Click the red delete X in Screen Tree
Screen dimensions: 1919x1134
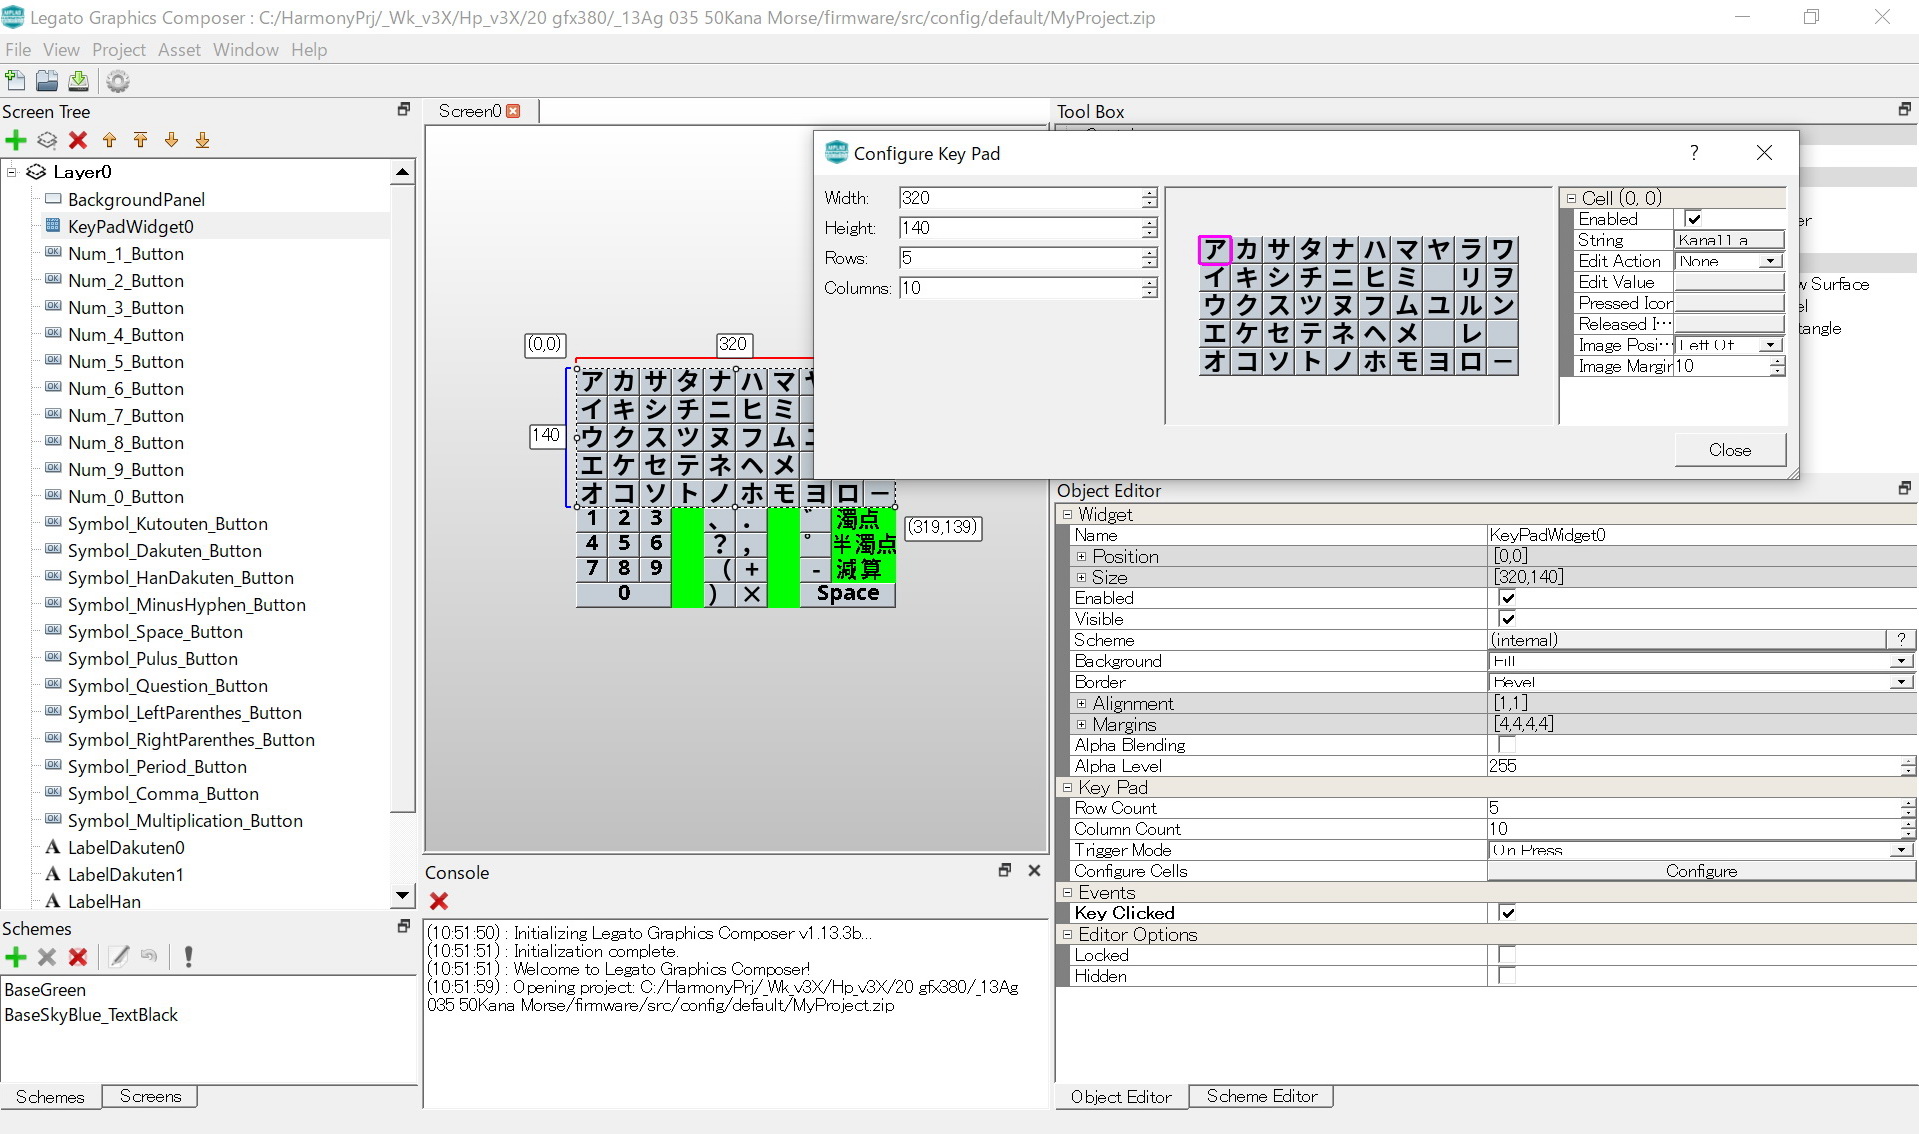(x=78, y=140)
